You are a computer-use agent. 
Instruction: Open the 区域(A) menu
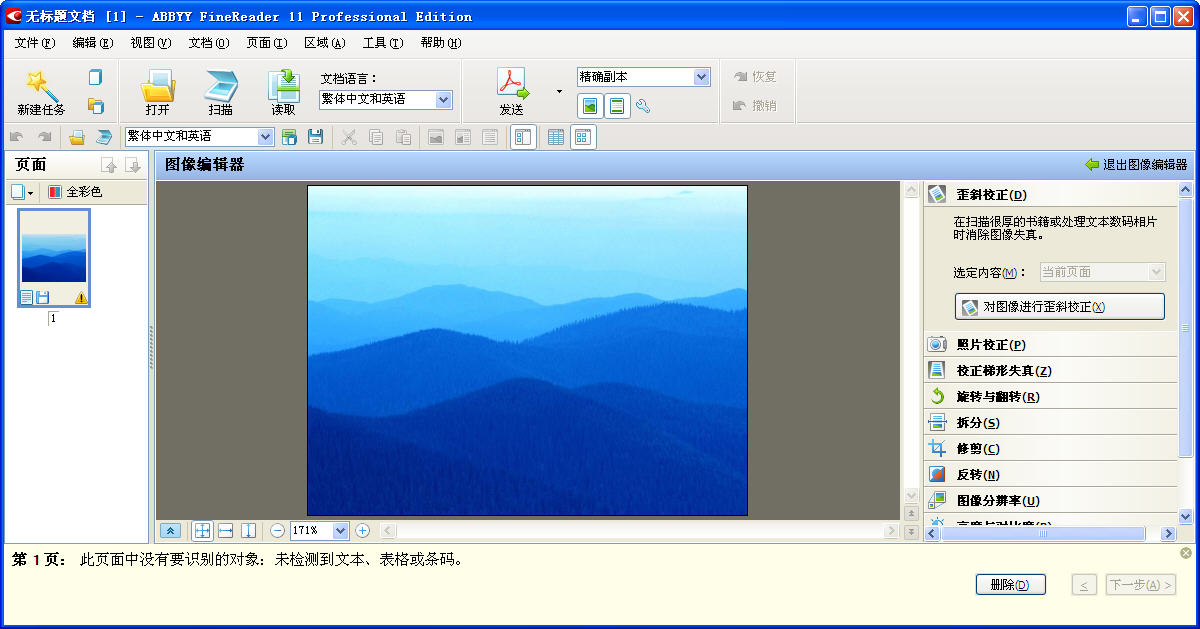(324, 43)
